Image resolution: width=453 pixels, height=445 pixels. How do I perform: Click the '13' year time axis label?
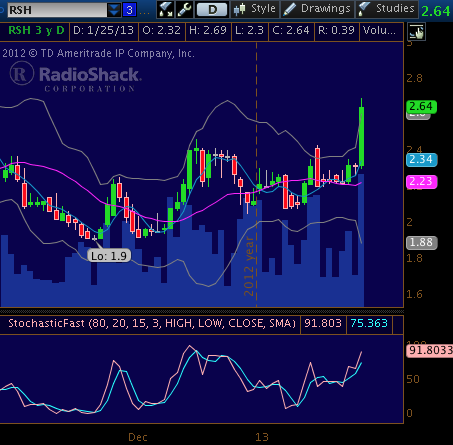pos(262,437)
